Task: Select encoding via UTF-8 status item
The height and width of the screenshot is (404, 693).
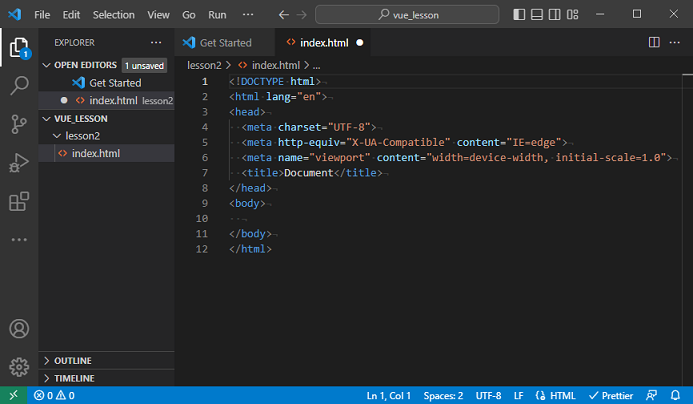Action: tap(488, 395)
